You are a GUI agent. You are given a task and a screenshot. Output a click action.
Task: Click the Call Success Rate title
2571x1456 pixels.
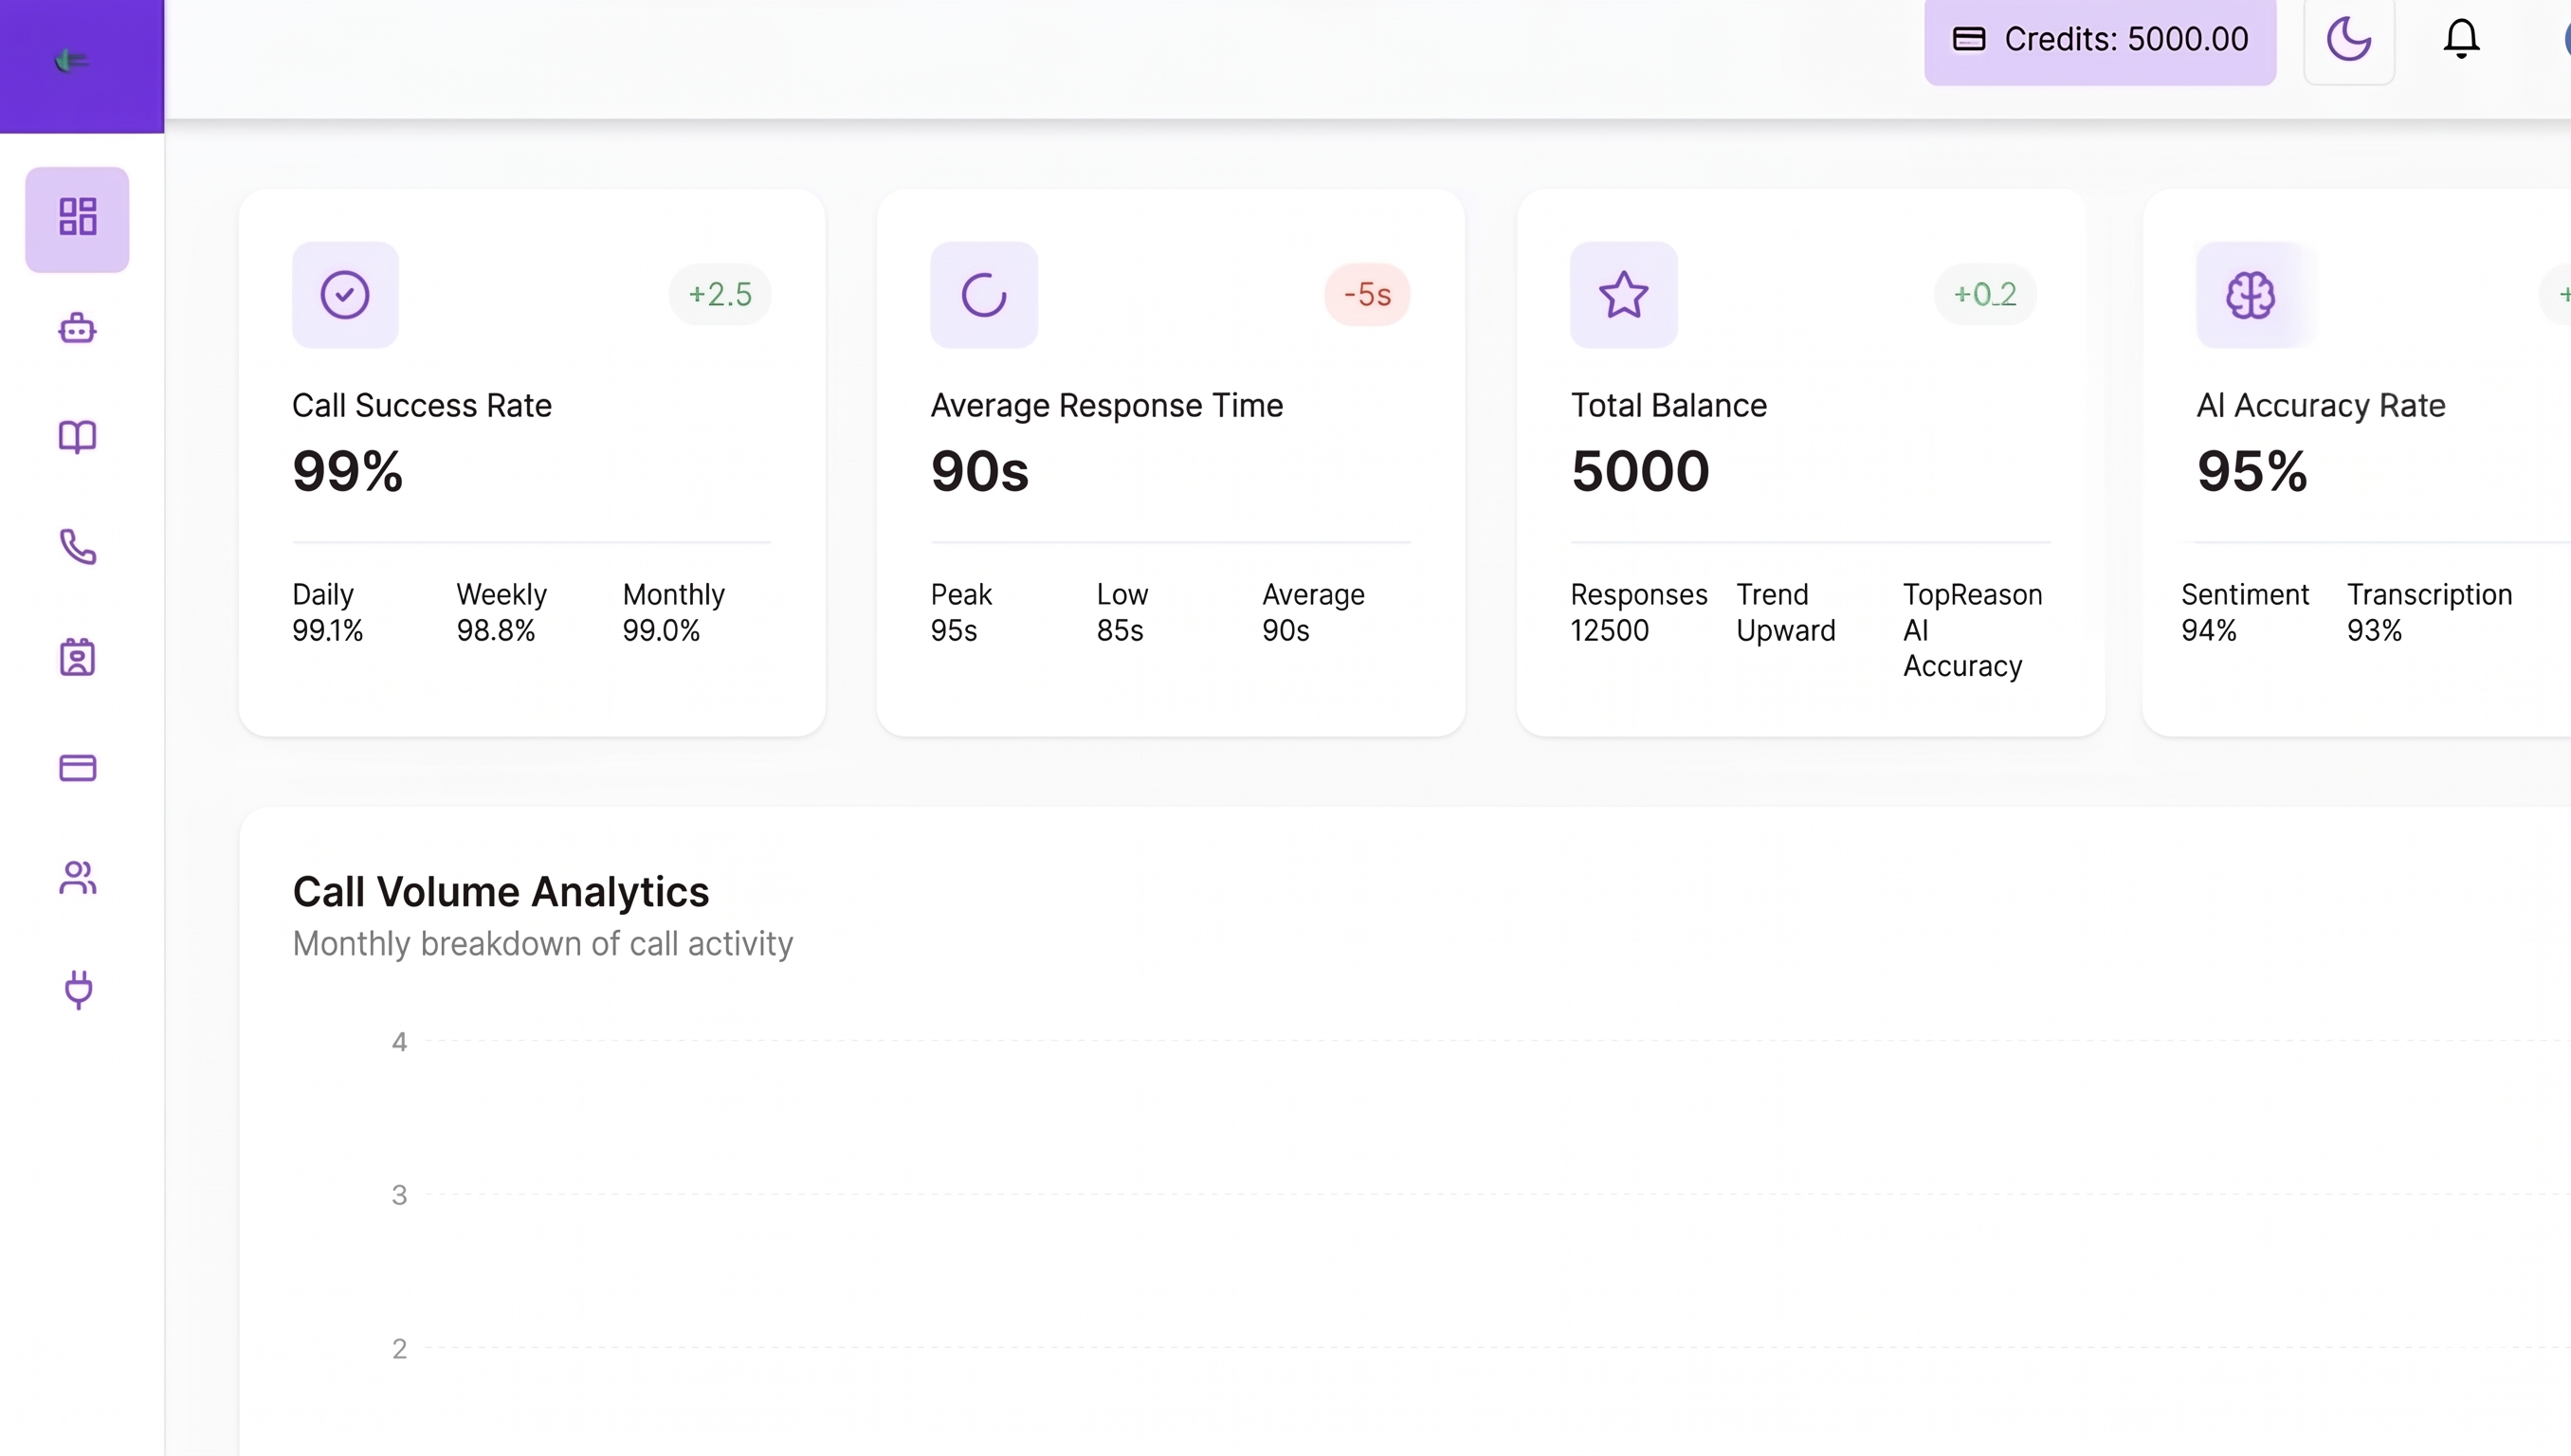click(x=422, y=406)
